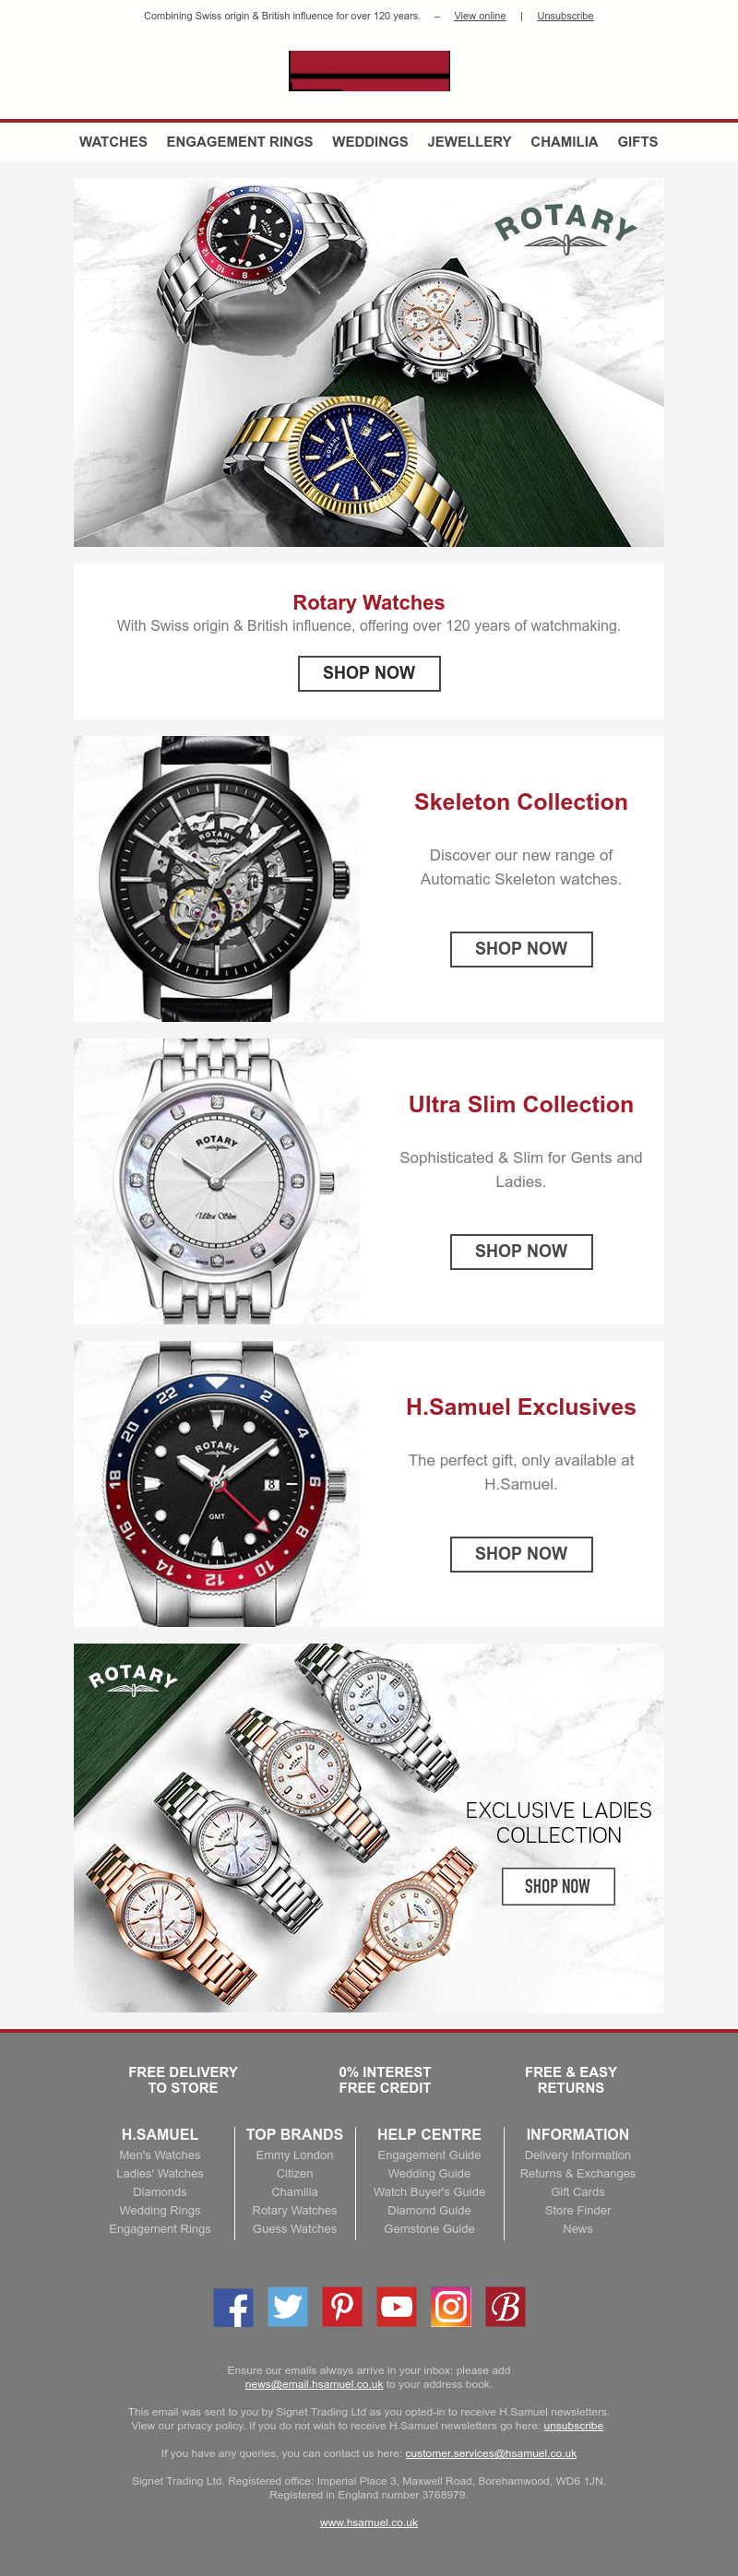Click the Store Finder footer link
The image size is (738, 2576).
coord(578,2210)
